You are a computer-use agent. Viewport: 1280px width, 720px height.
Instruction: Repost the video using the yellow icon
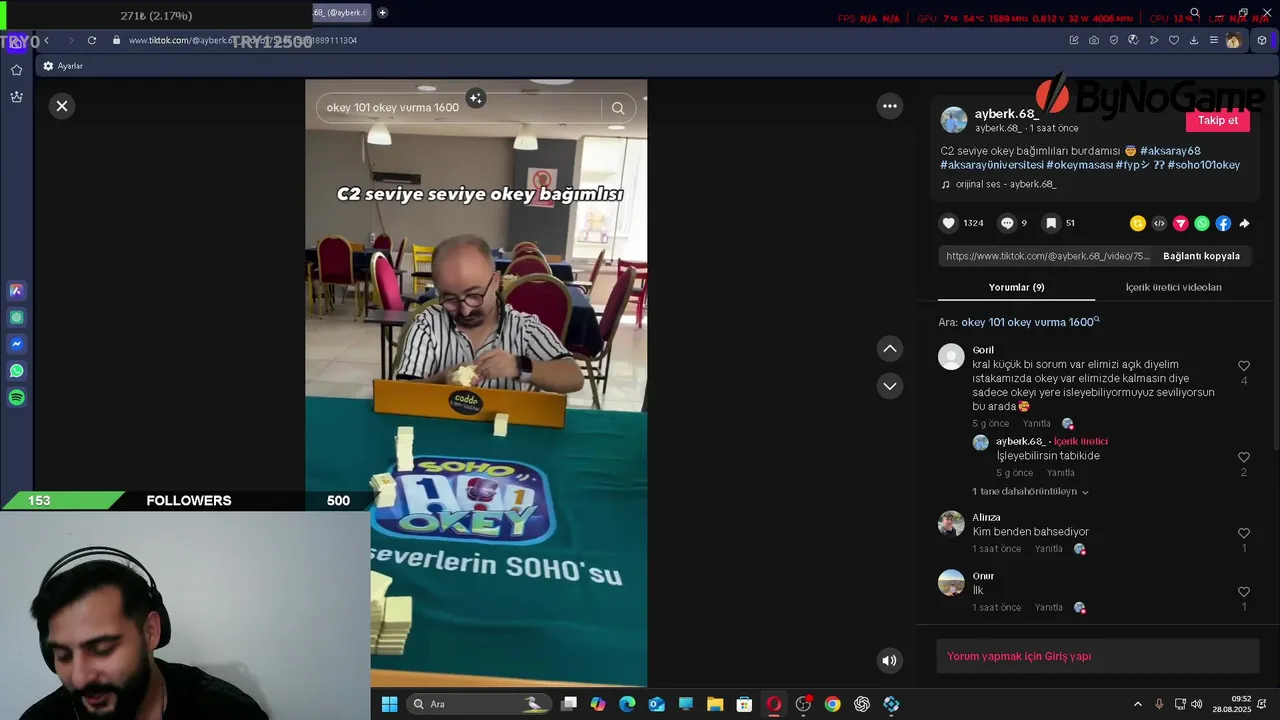coord(1138,223)
